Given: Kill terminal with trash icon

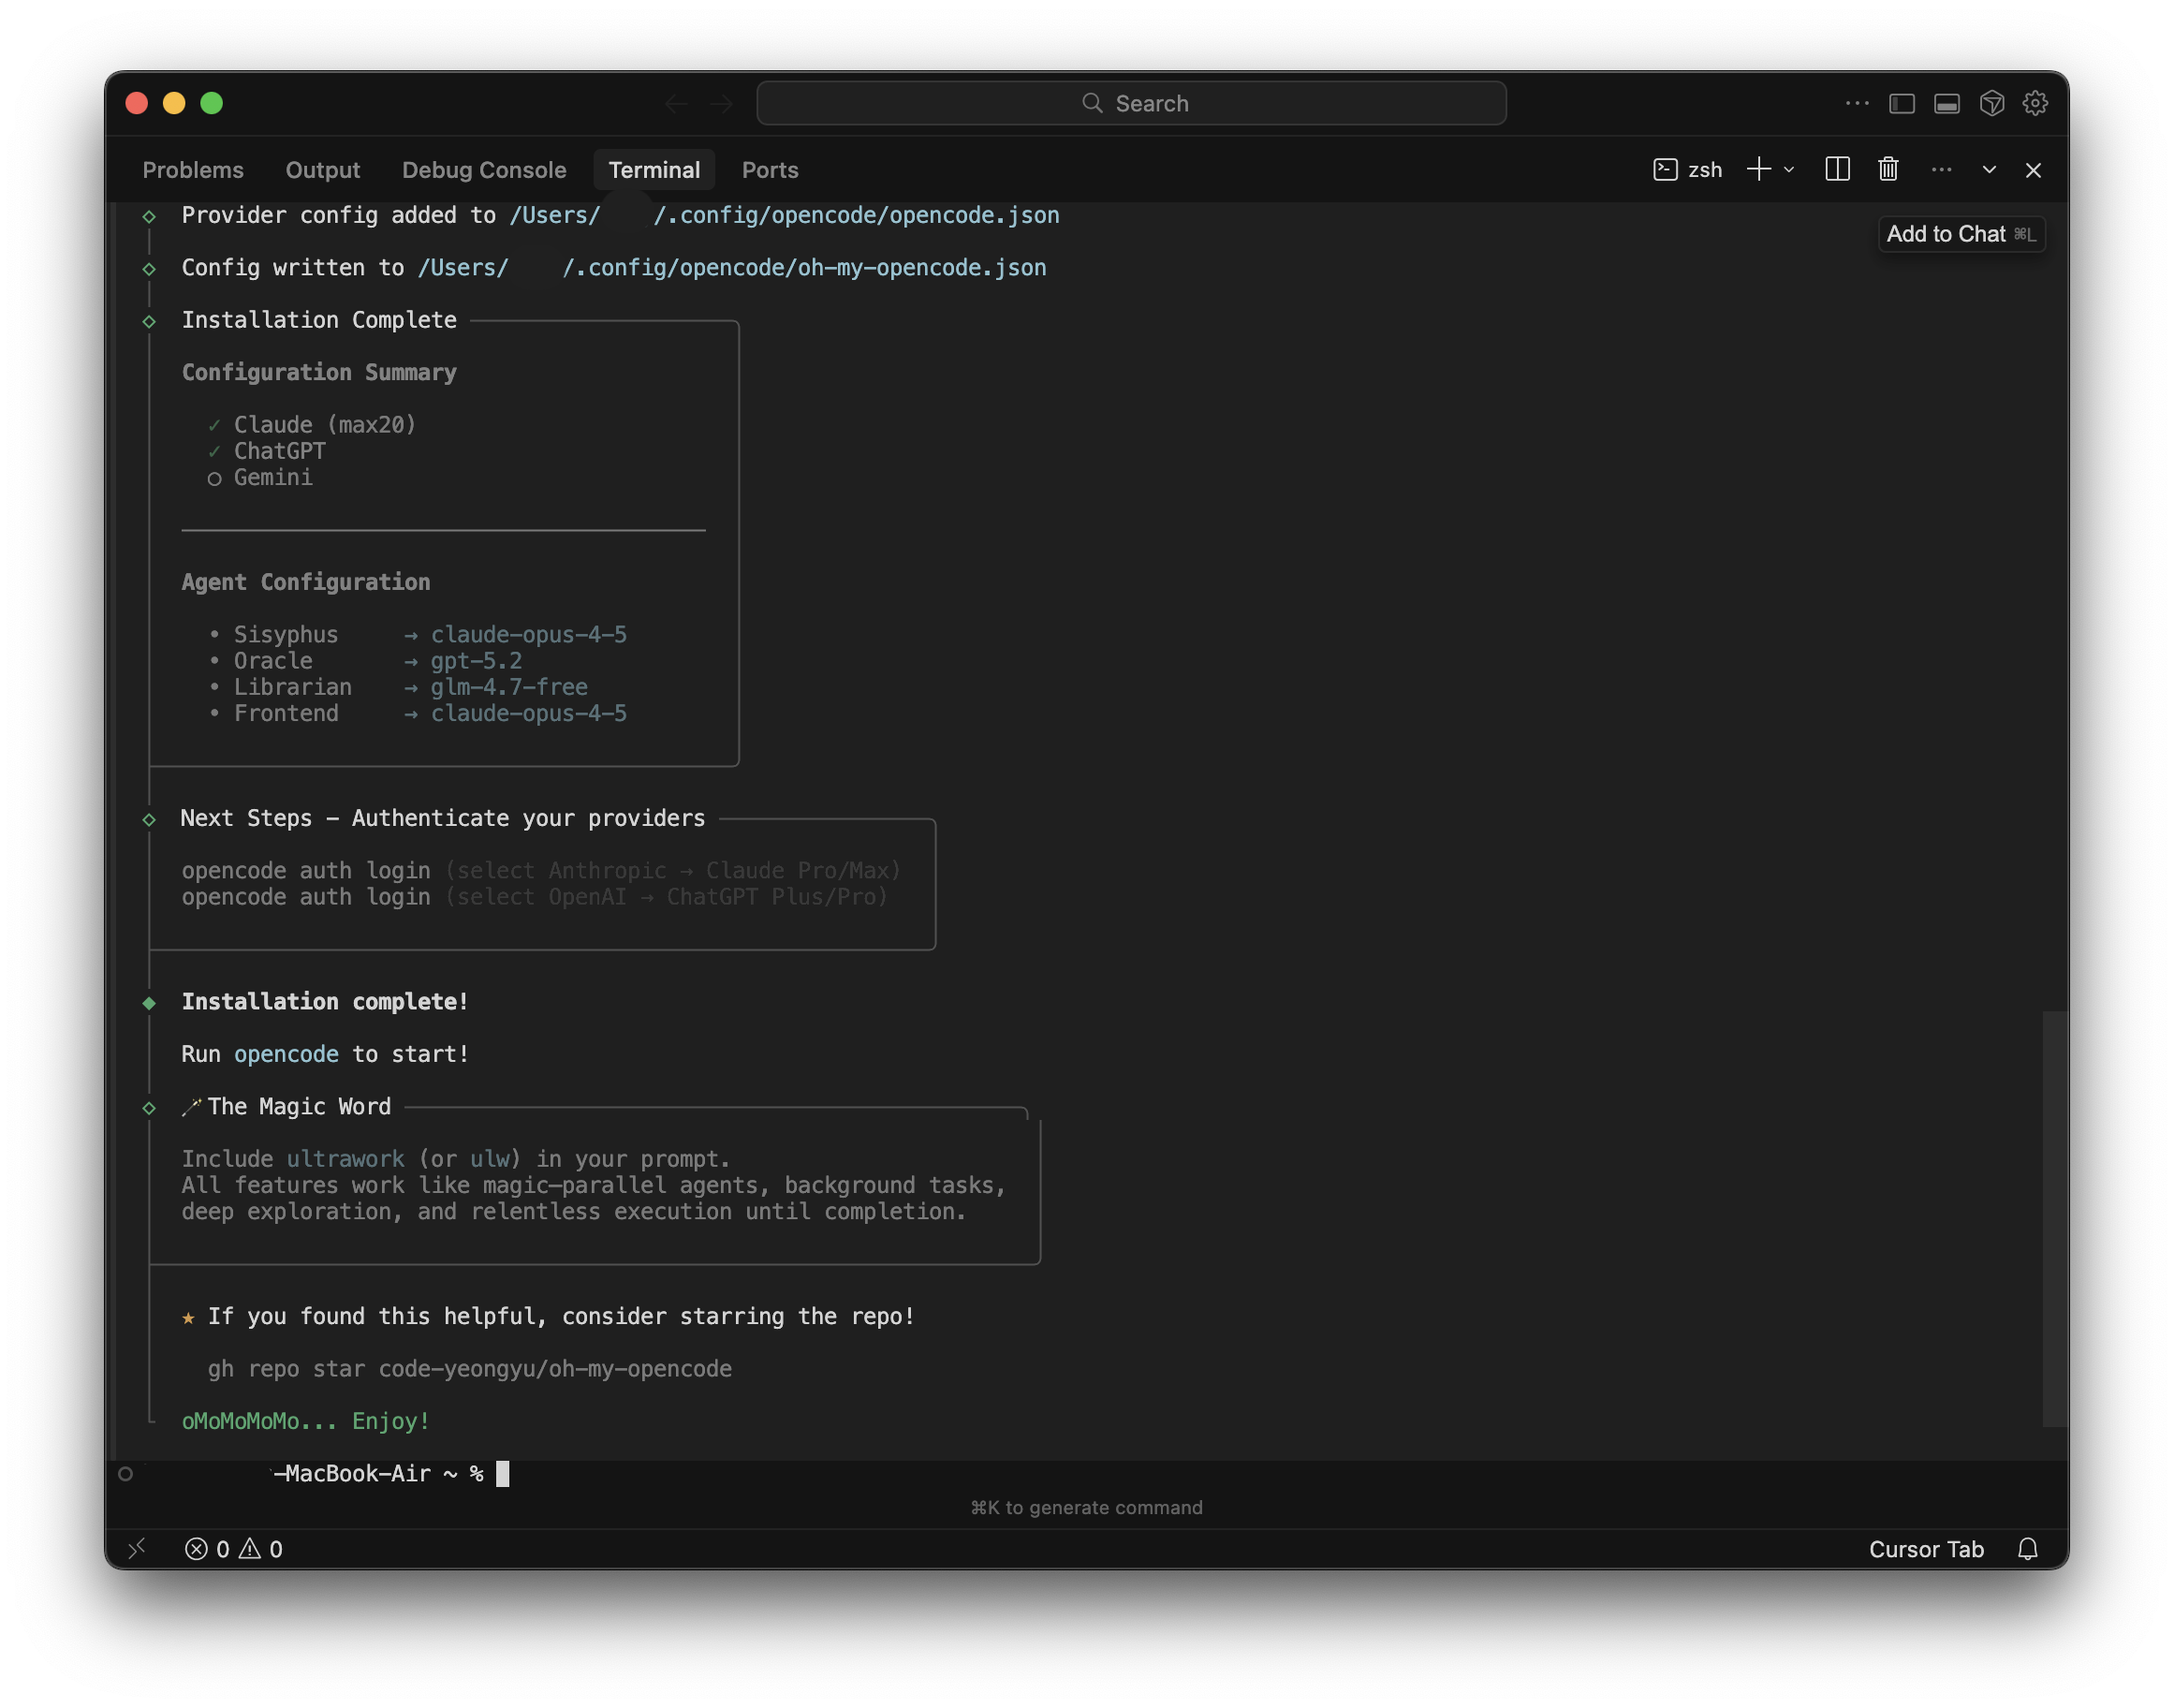Looking at the screenshot, I should [x=1887, y=169].
